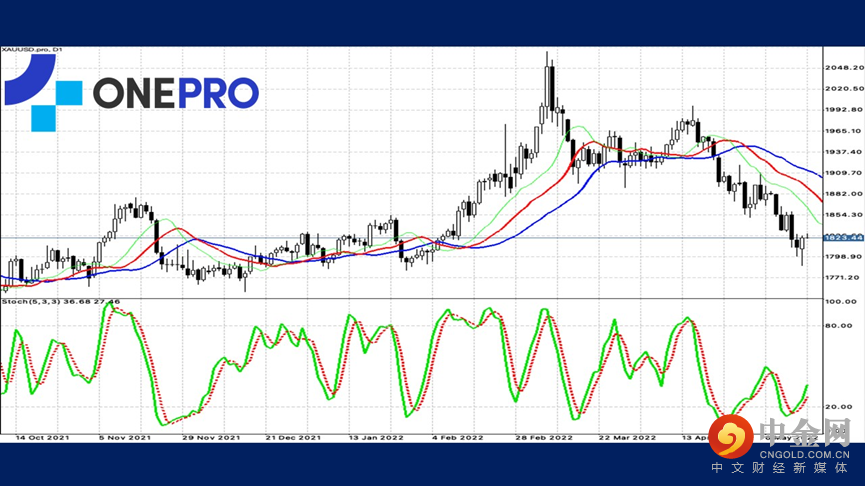Click the 1771.20 price level

coord(844,277)
